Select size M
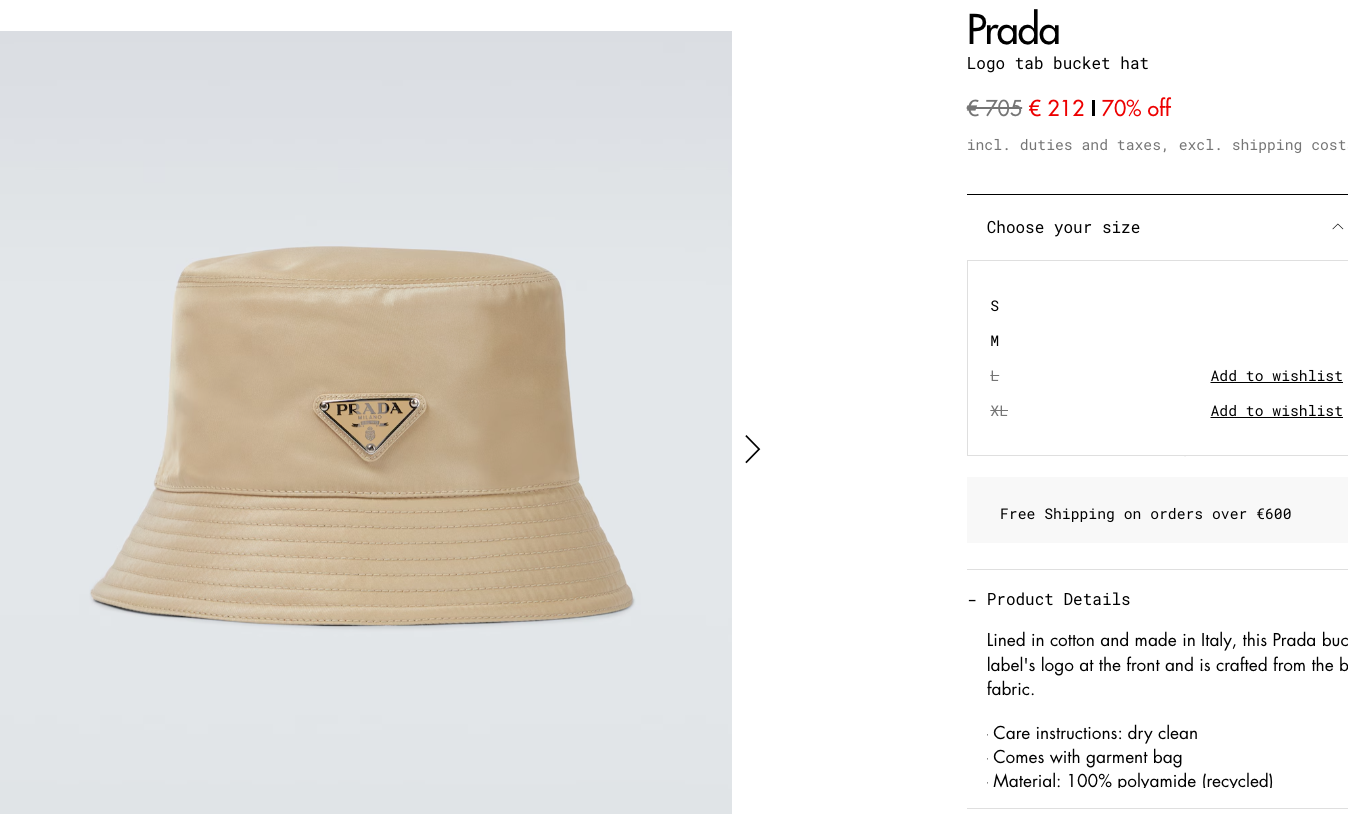The width and height of the screenshot is (1348, 814). [x=995, y=341]
